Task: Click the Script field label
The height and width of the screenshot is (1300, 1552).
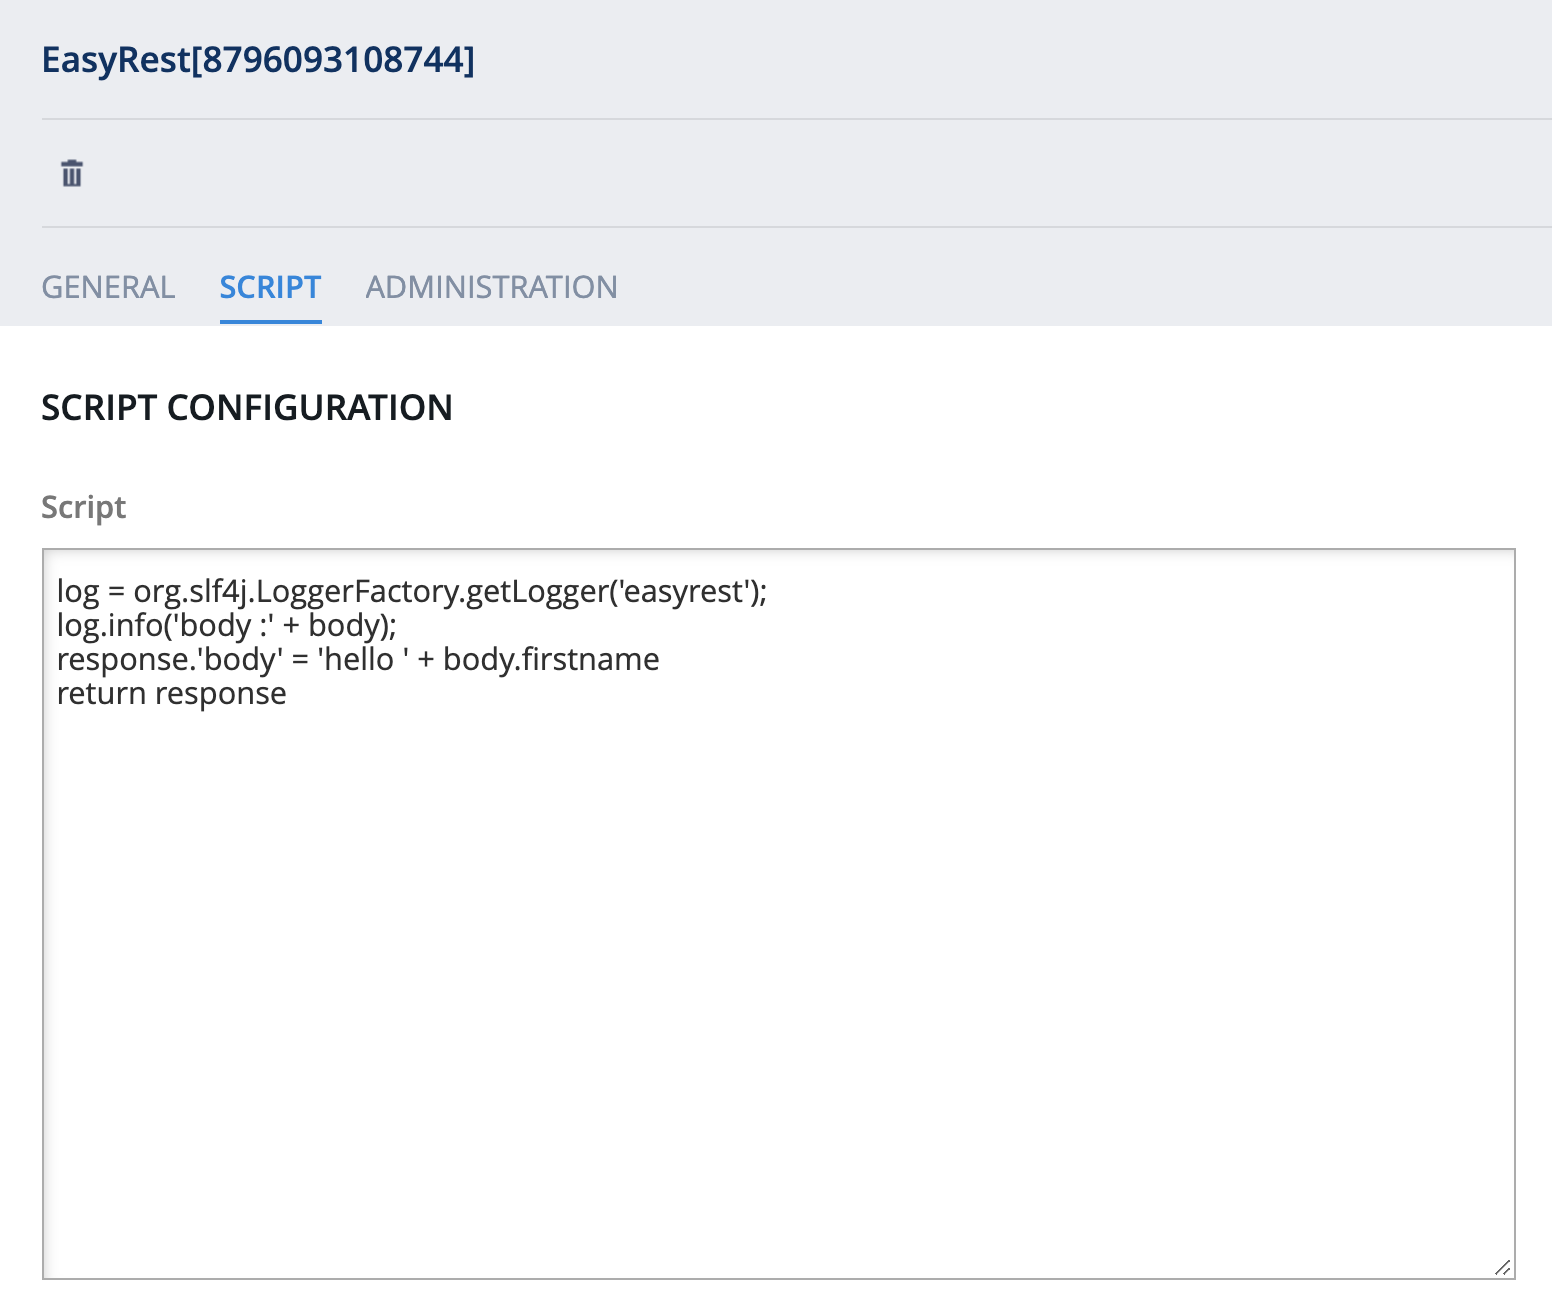Action: [x=84, y=508]
